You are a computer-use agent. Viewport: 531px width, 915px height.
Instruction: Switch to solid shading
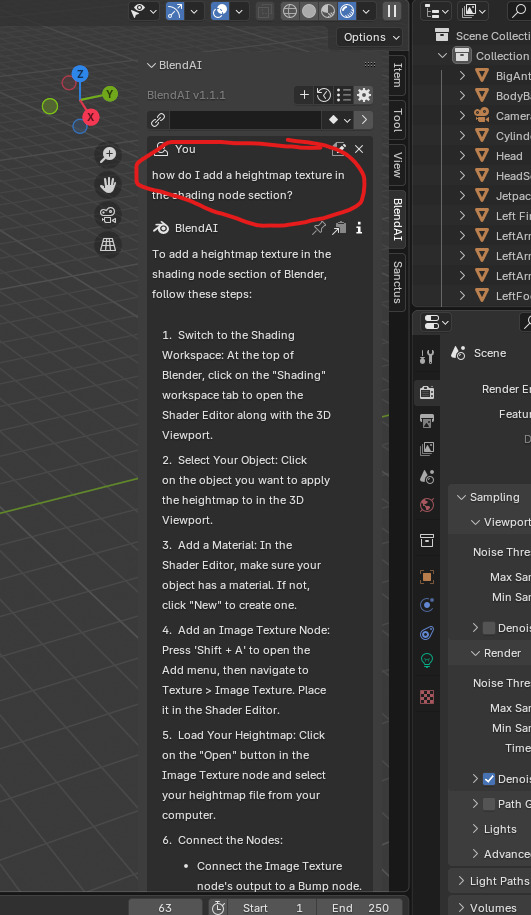coord(309,11)
